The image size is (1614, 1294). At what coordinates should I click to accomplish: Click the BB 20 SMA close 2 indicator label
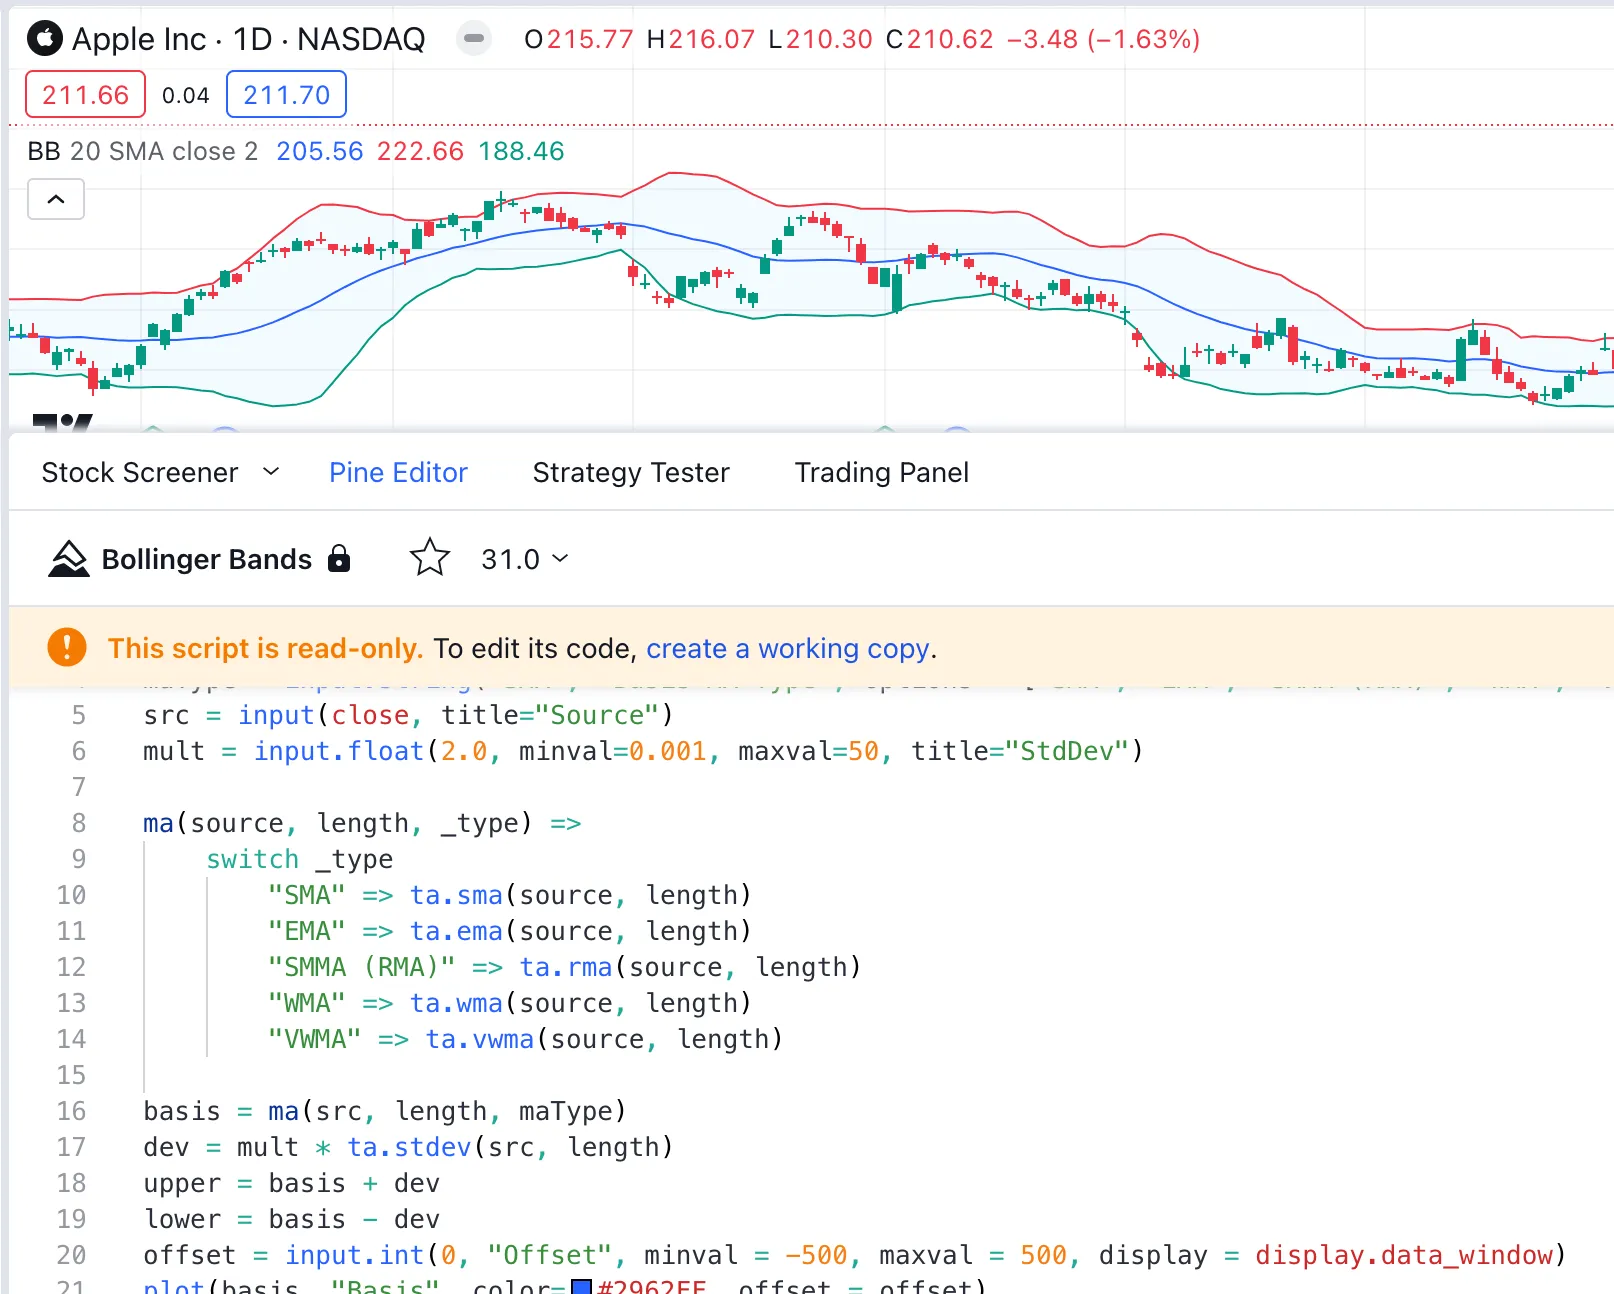143,151
